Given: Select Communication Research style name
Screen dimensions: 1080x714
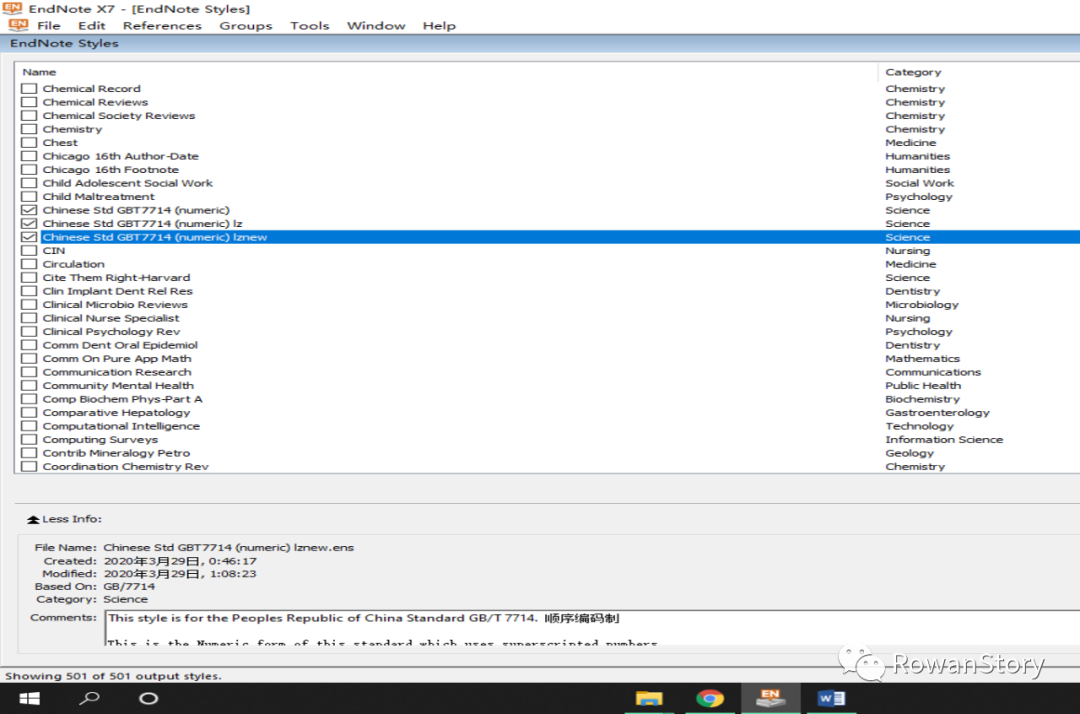Looking at the screenshot, I should pos(117,372).
